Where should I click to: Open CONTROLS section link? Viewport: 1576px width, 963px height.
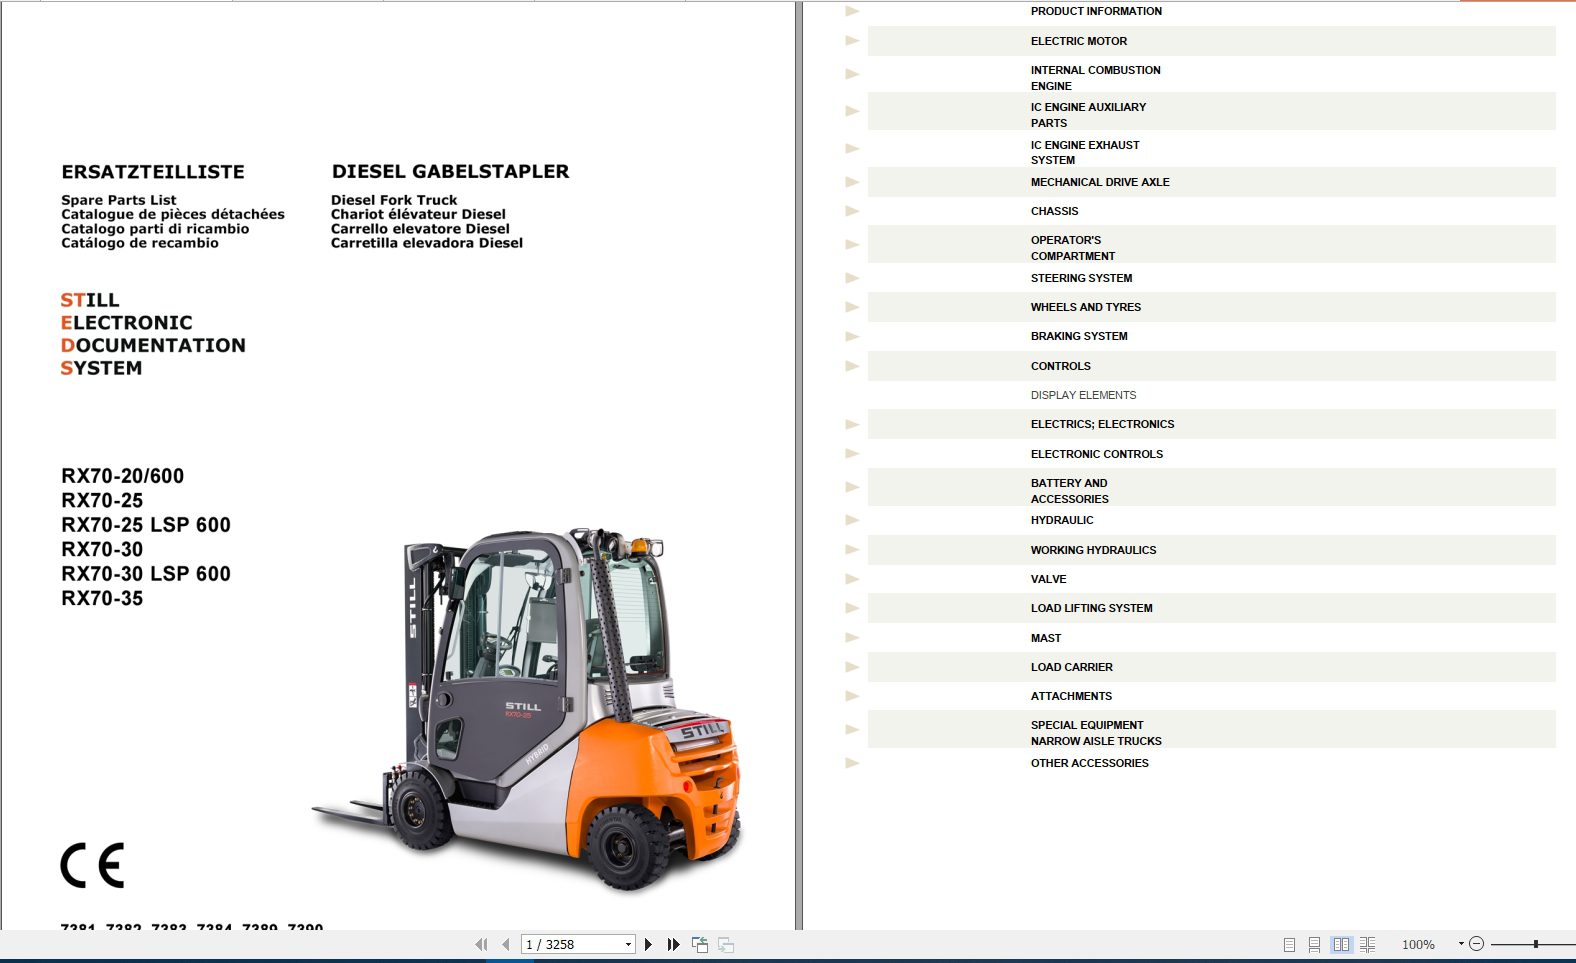(1061, 366)
